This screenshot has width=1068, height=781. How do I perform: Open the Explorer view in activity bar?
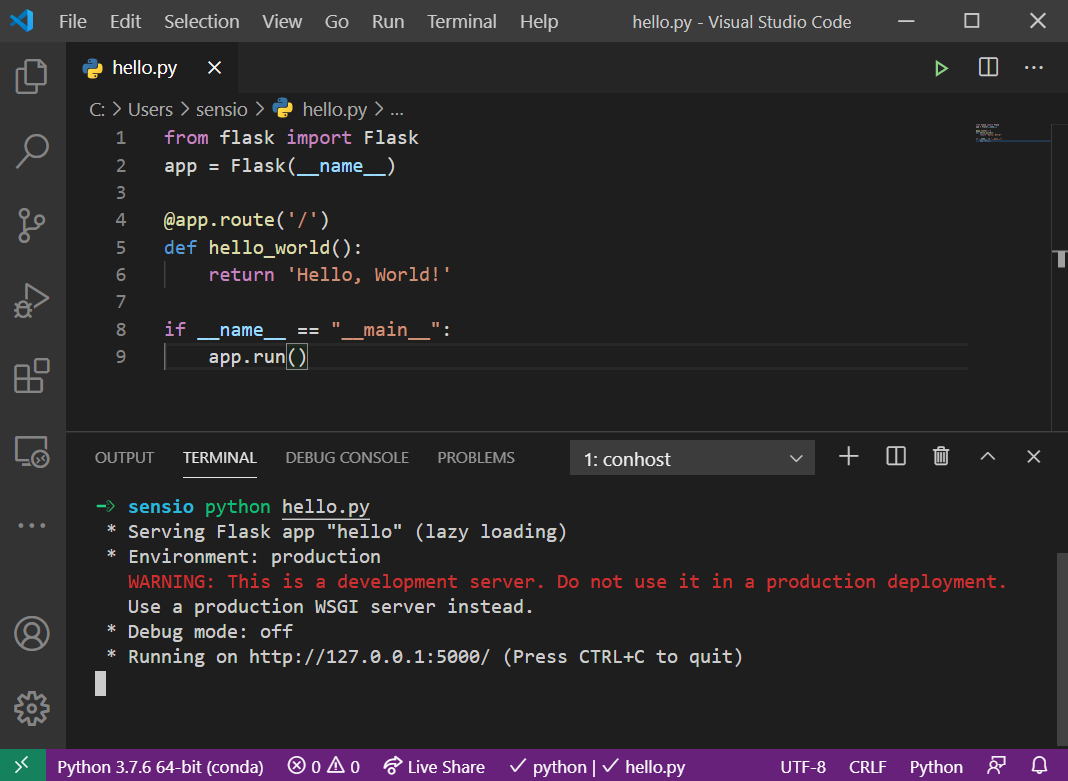click(31, 76)
